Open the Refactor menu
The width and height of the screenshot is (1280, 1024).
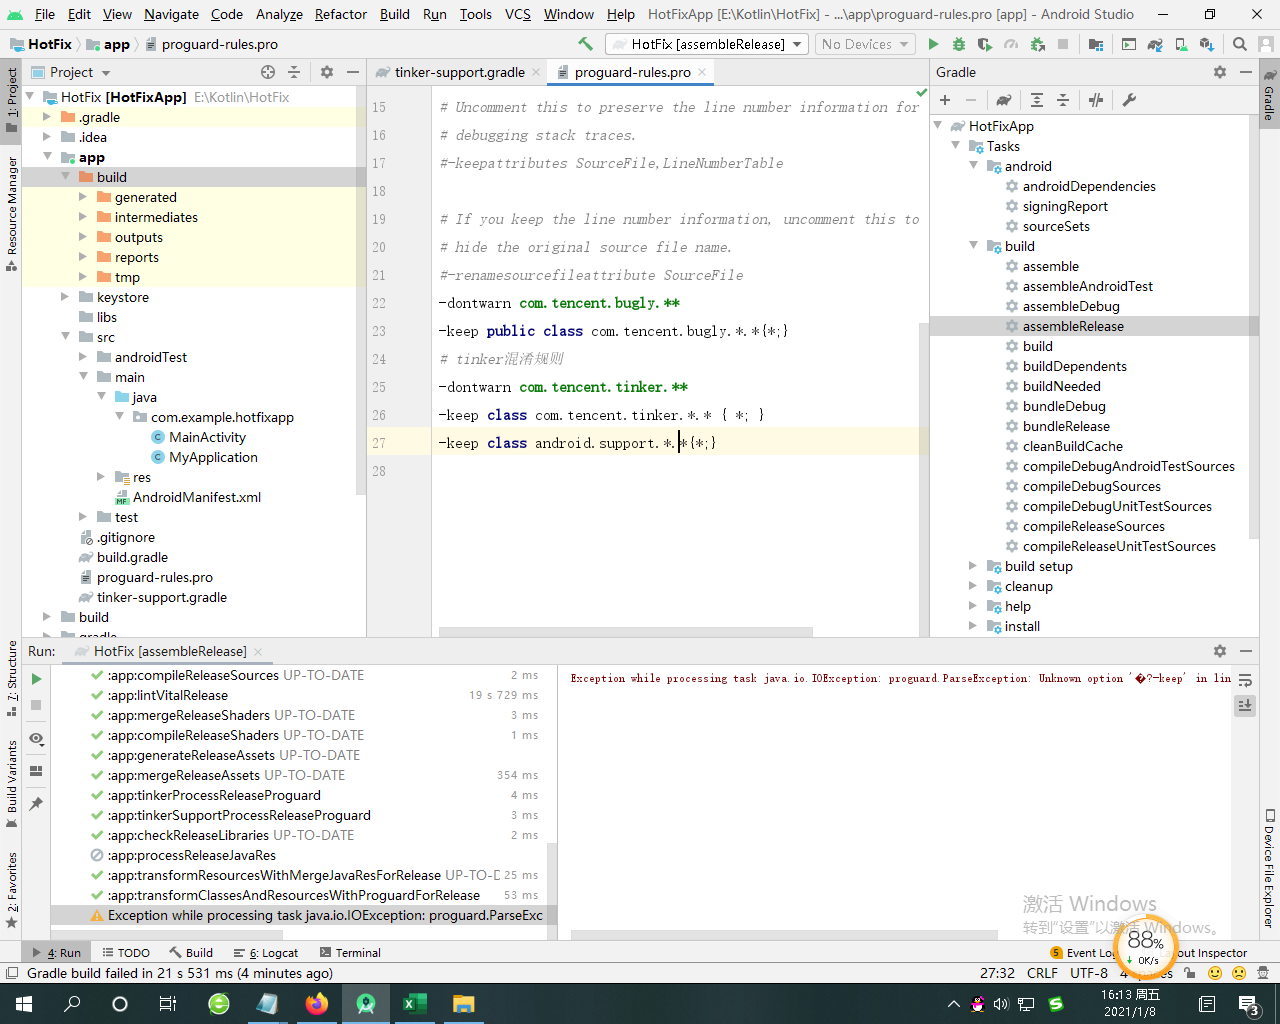click(x=341, y=14)
